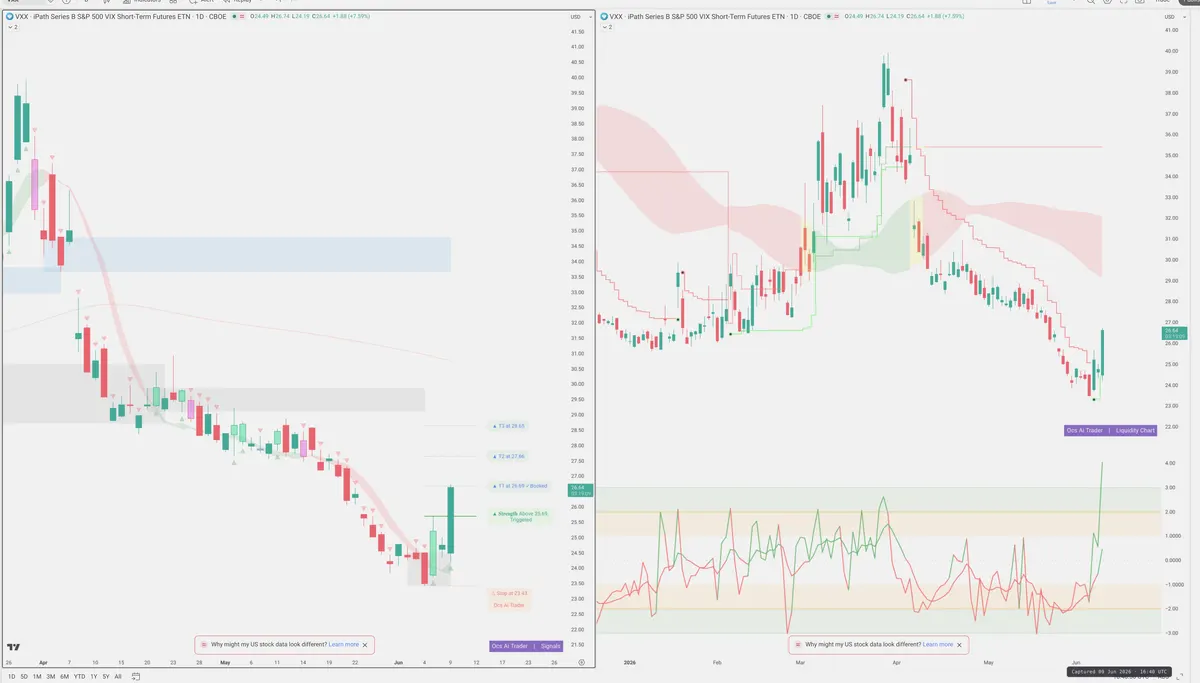Click the 41.50 price axis value, left chart
Screen dimensions: 1200x683
click(577, 32)
